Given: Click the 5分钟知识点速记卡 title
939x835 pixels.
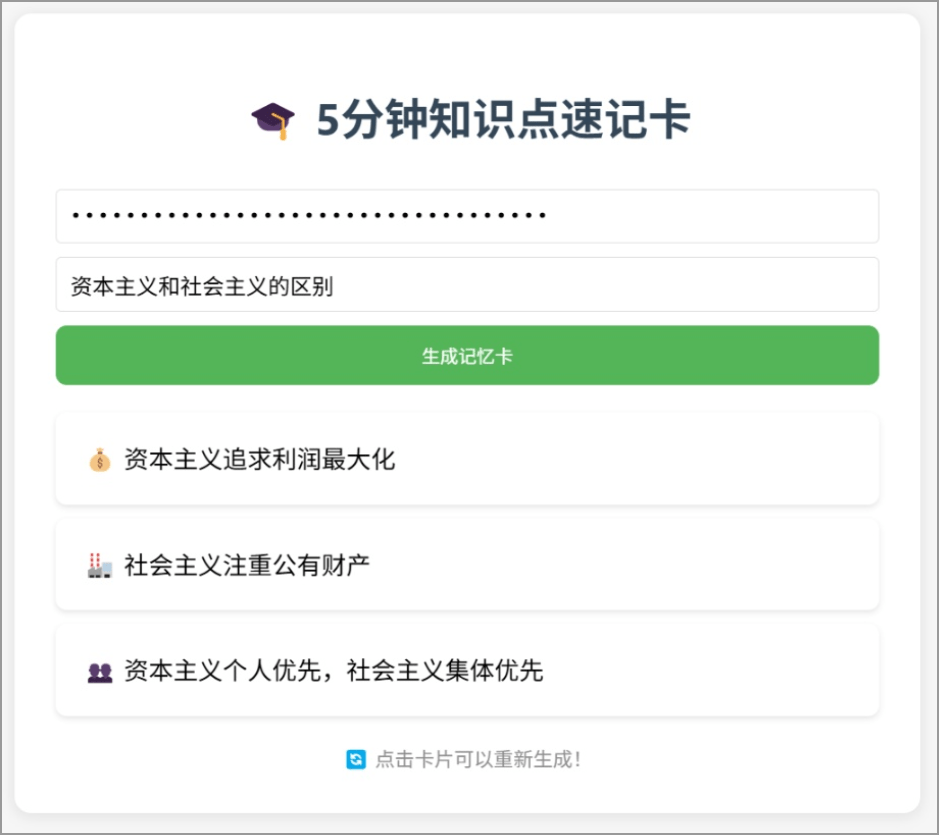Looking at the screenshot, I should tap(503, 120).
